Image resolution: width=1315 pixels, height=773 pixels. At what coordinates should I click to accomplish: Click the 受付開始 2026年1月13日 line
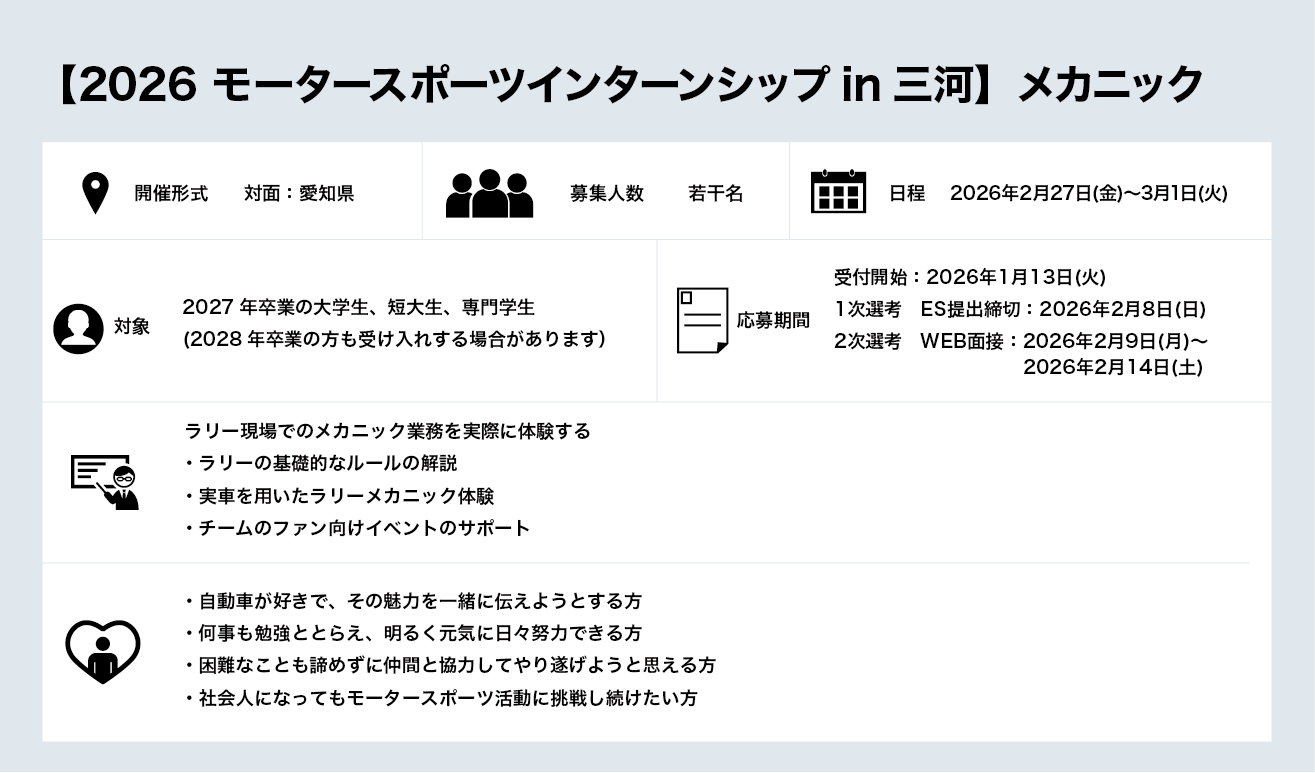click(x=969, y=277)
